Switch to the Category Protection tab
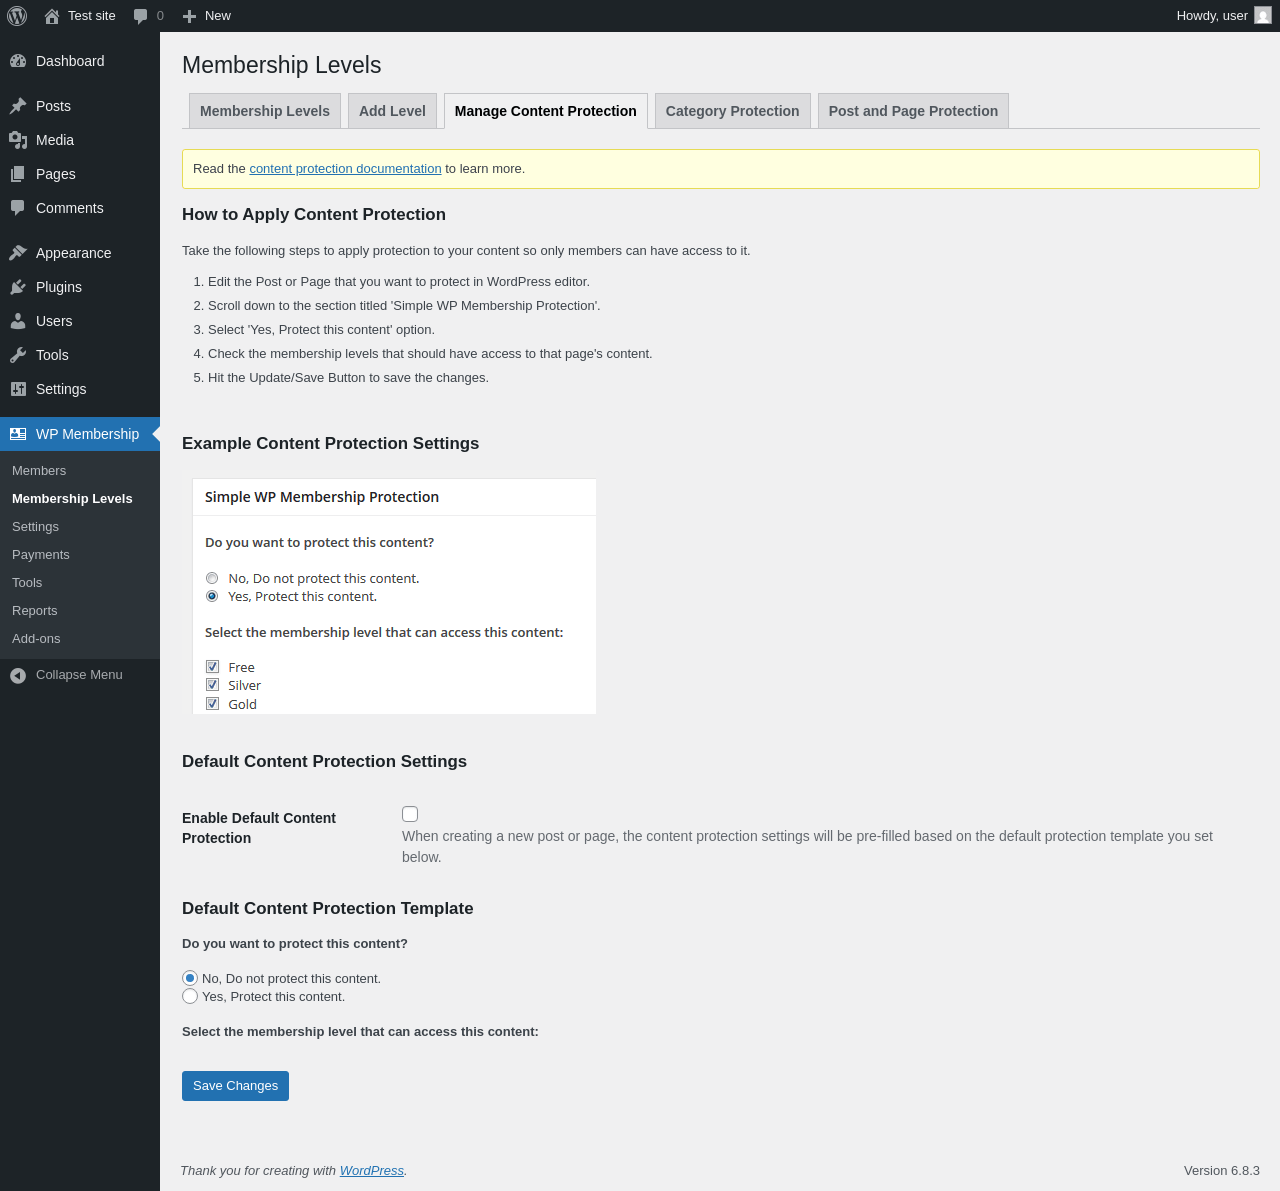This screenshot has width=1280, height=1191. [732, 111]
